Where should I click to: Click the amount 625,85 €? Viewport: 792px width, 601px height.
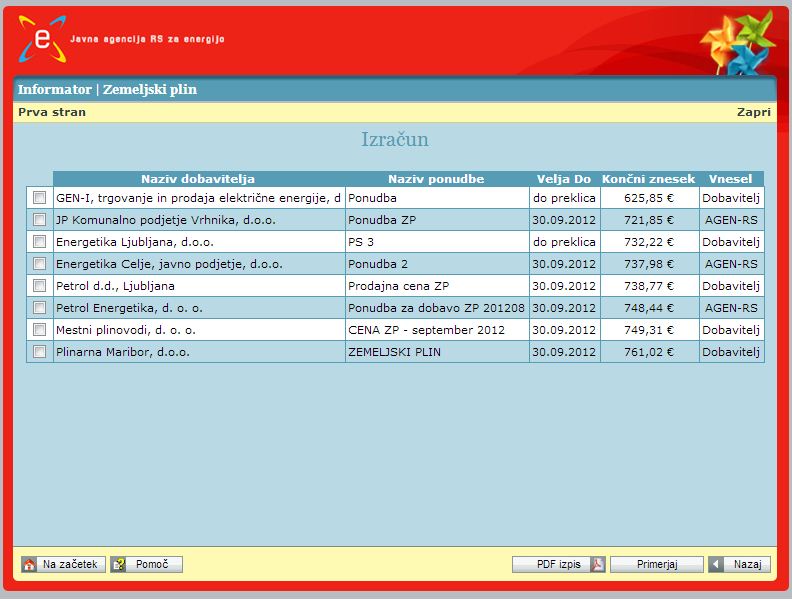[649, 198]
